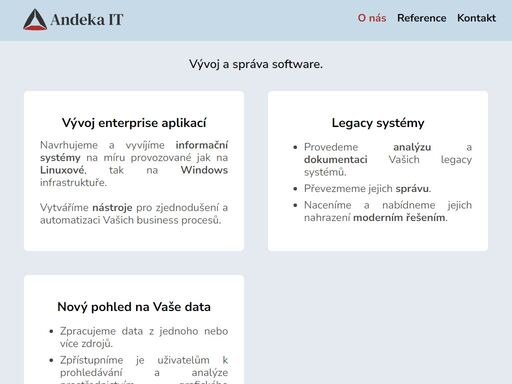
Task: Click the bold Linuxové word
Action: 63,170
